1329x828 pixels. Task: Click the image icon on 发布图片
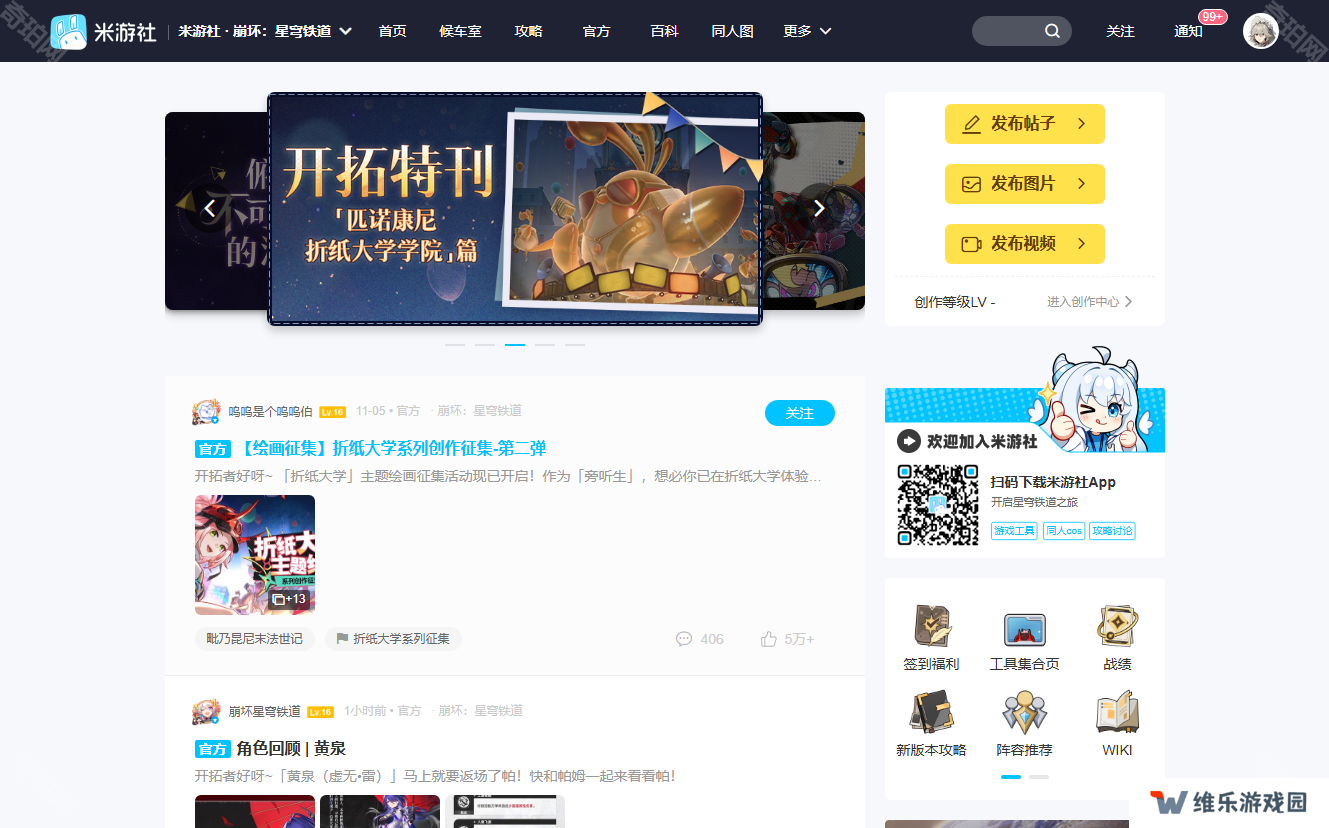[971, 184]
